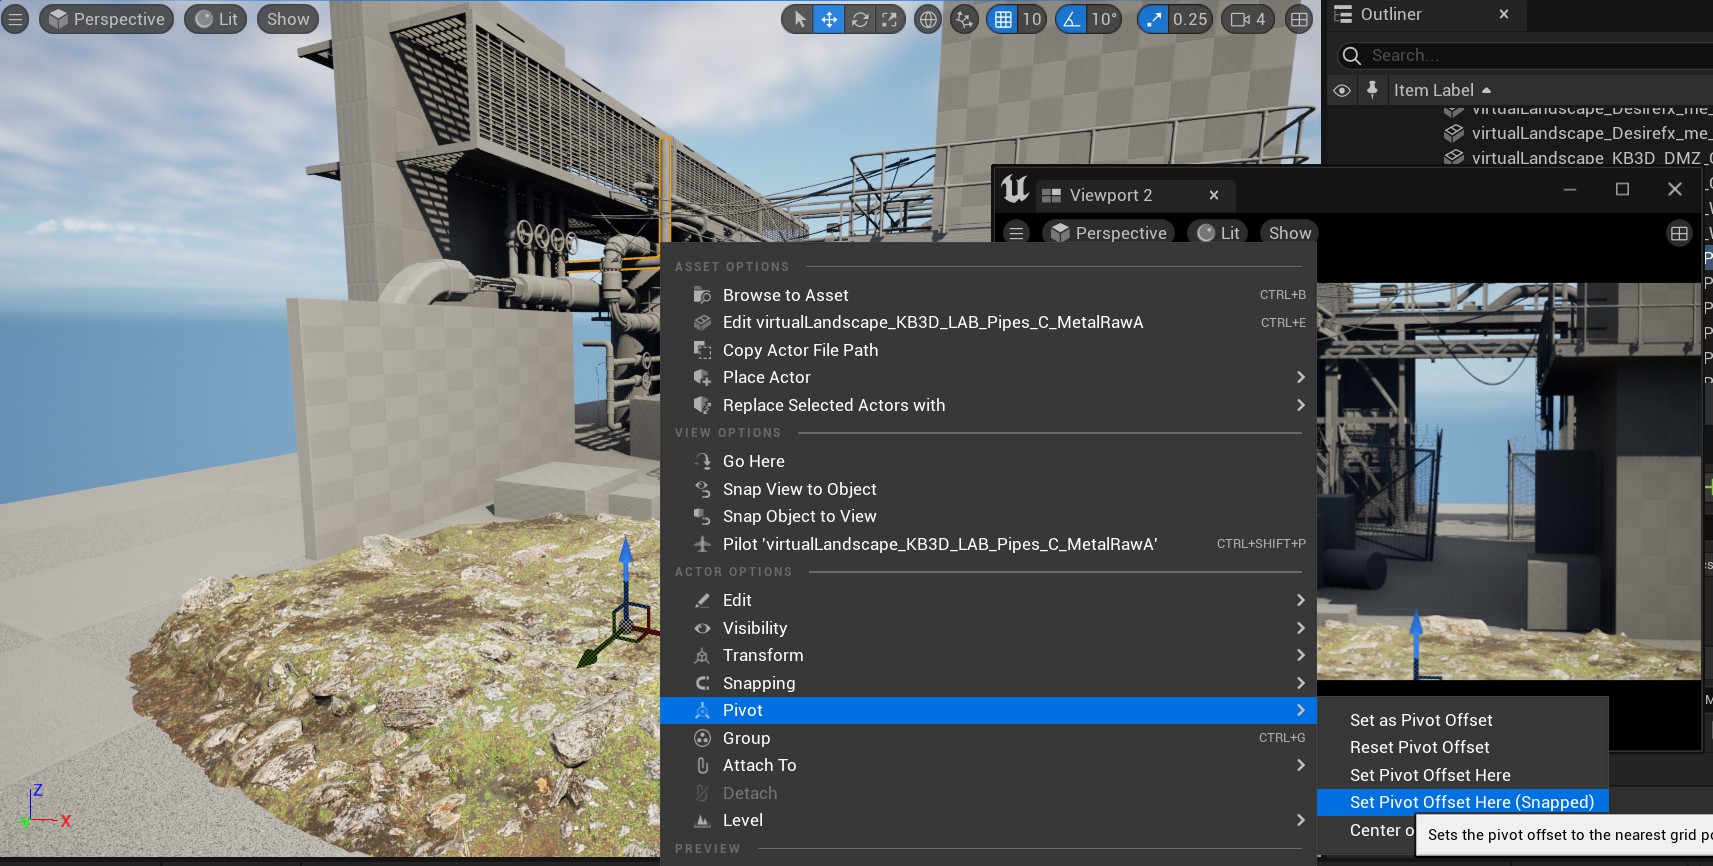Toggle the Outliner visibility eye column
This screenshot has width=1713, height=866.
coord(1342,90)
